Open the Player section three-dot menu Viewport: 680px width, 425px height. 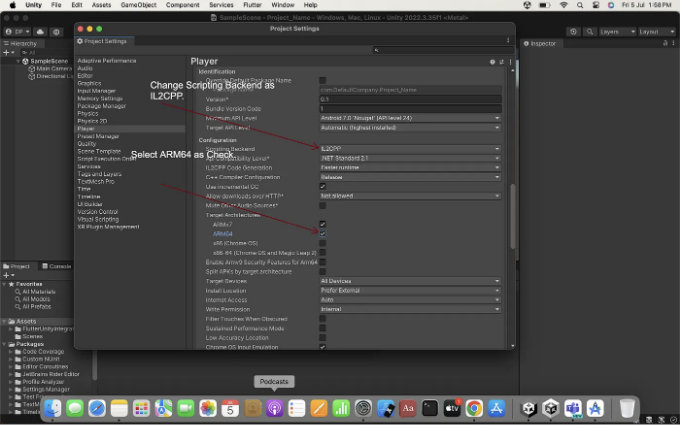pos(510,62)
